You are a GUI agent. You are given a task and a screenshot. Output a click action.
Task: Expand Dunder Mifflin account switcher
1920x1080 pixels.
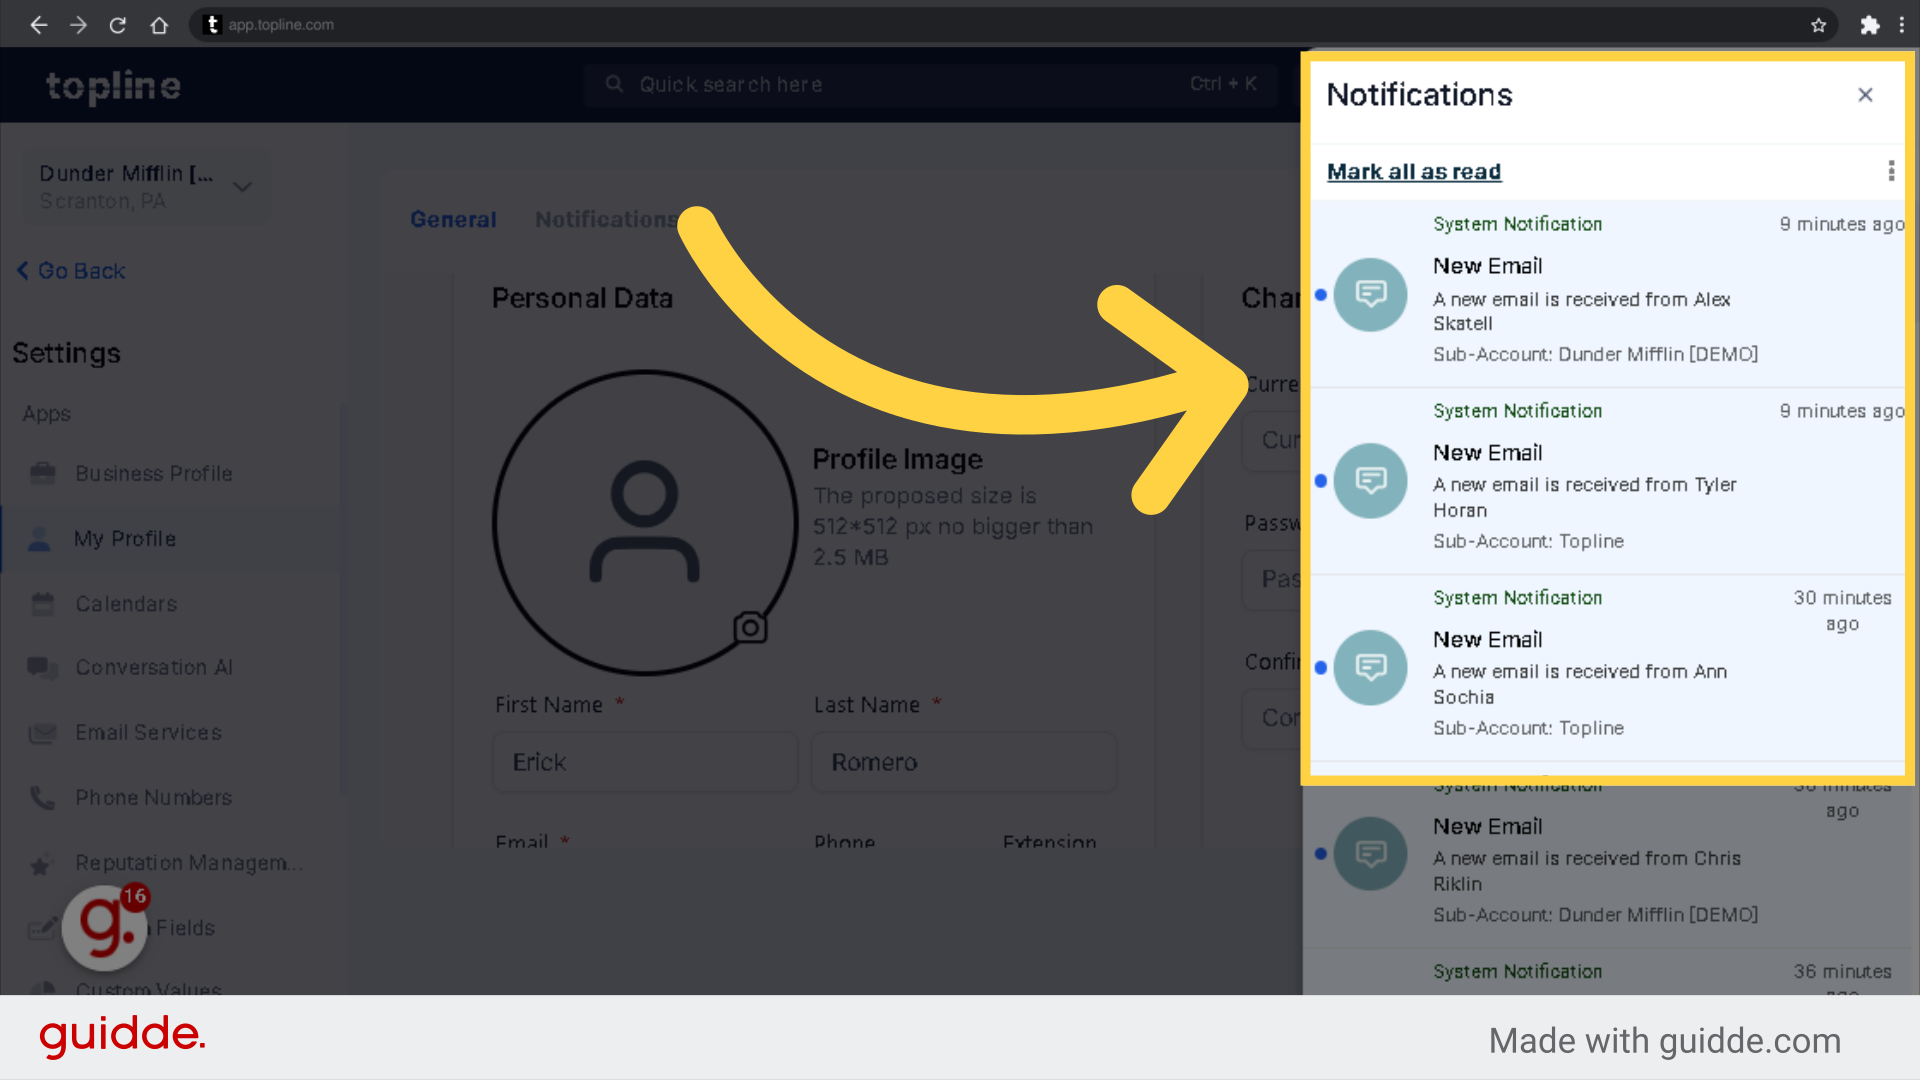pyautogui.click(x=146, y=187)
